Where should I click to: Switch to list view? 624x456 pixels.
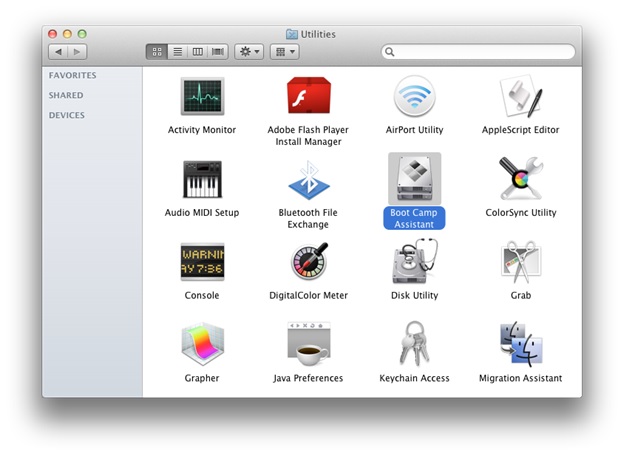click(177, 52)
